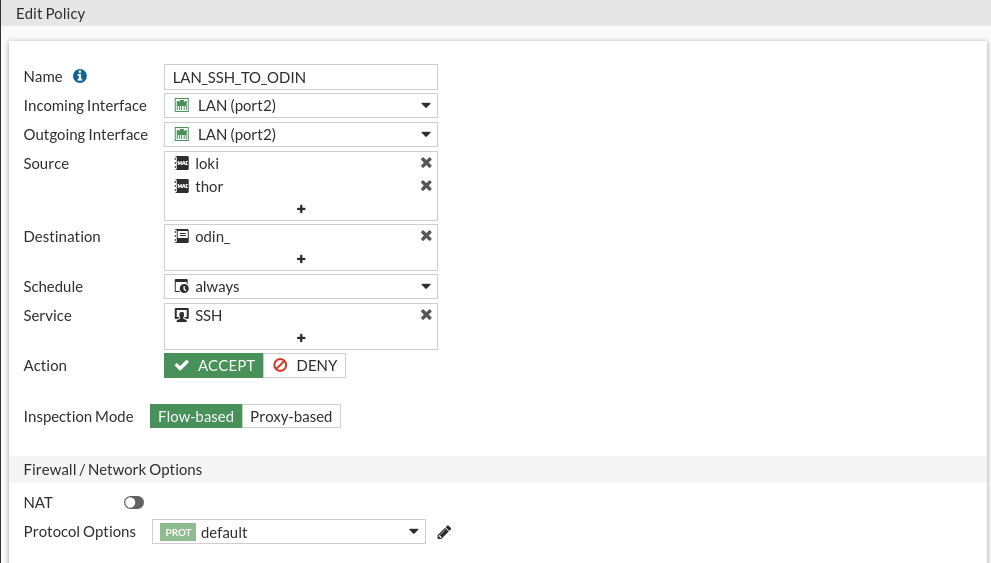Select the thor source entry
The image size is (991, 563).
(209, 186)
